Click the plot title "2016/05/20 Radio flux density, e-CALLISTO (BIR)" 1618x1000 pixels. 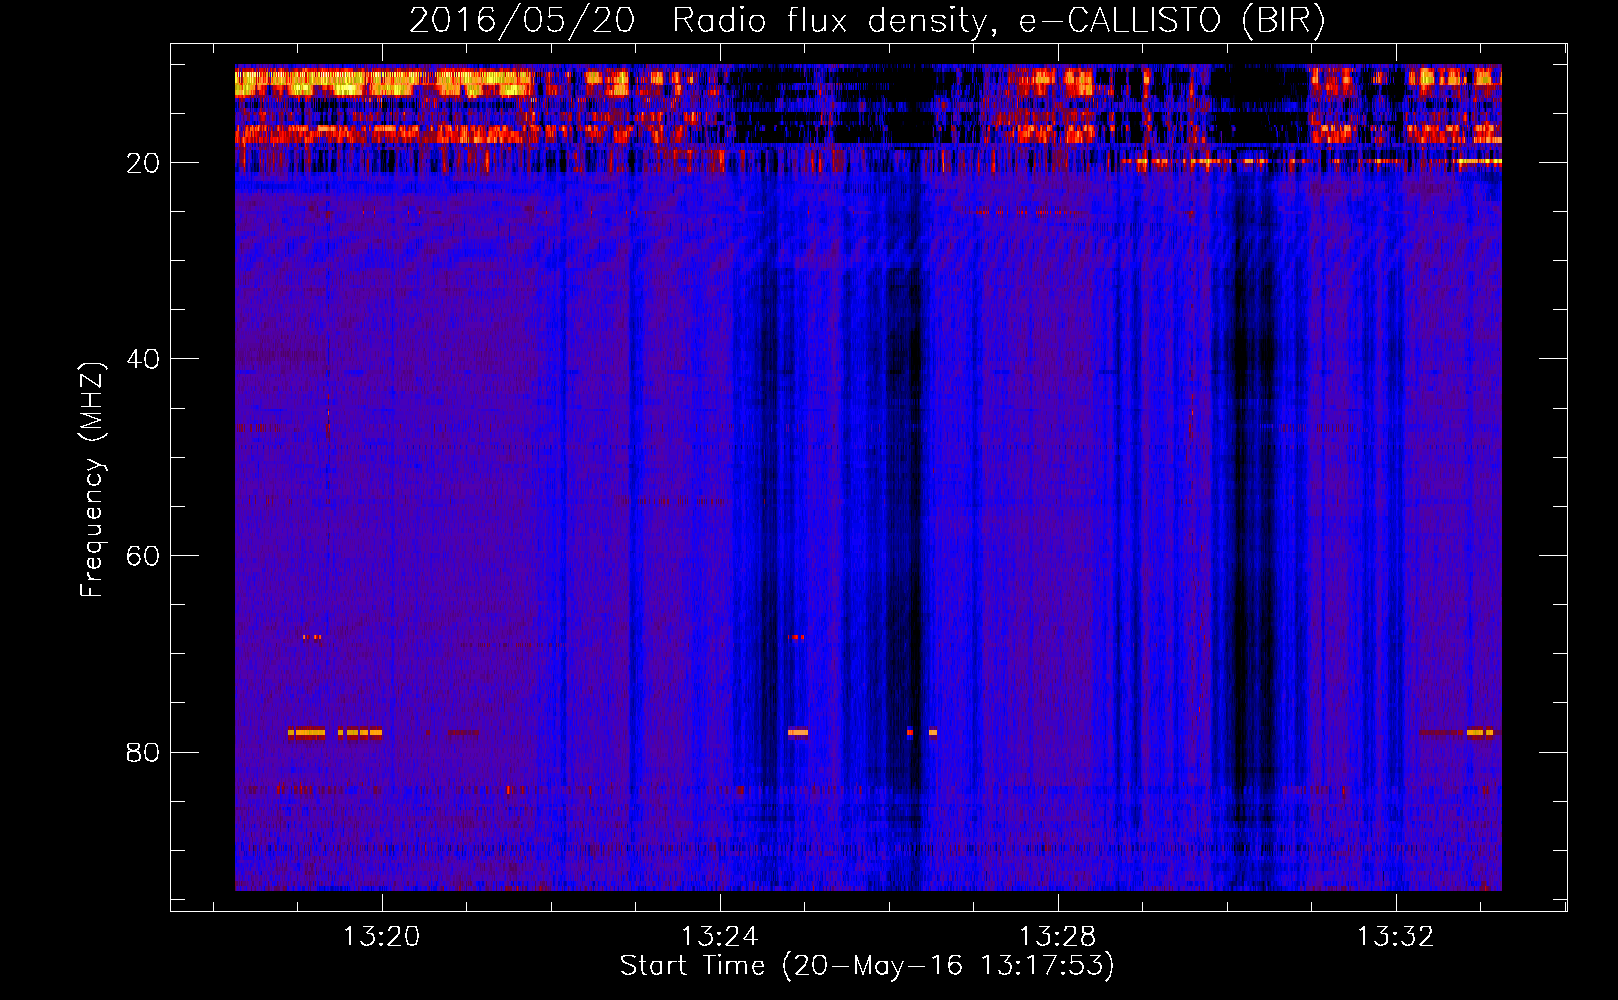tap(867, 20)
